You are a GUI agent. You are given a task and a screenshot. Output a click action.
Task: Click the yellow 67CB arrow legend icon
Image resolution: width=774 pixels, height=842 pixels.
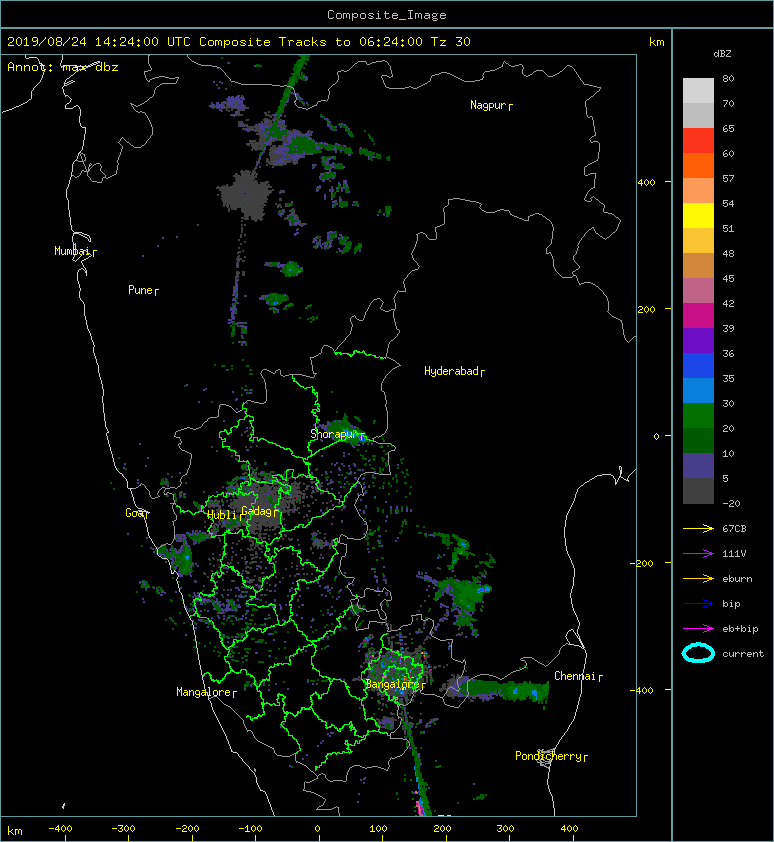[698, 528]
